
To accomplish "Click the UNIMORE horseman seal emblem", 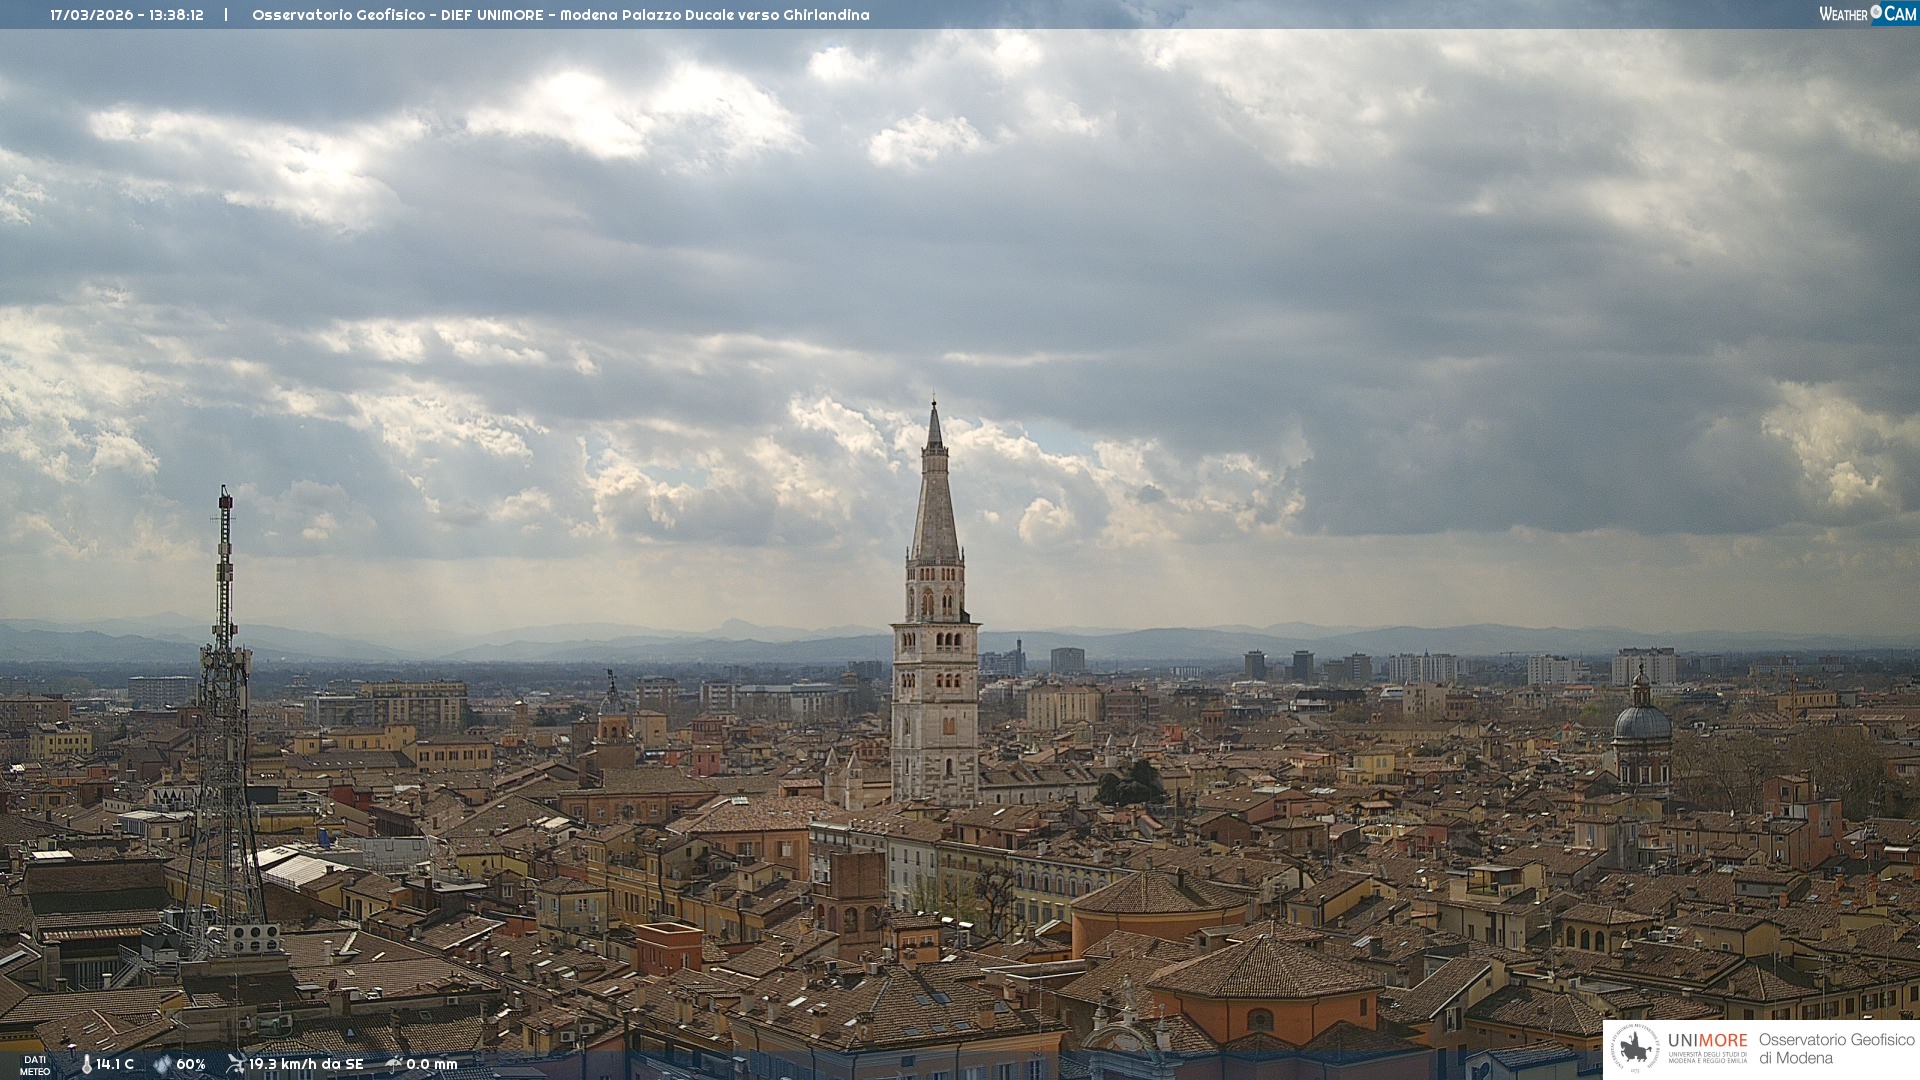I will tap(1636, 1049).
